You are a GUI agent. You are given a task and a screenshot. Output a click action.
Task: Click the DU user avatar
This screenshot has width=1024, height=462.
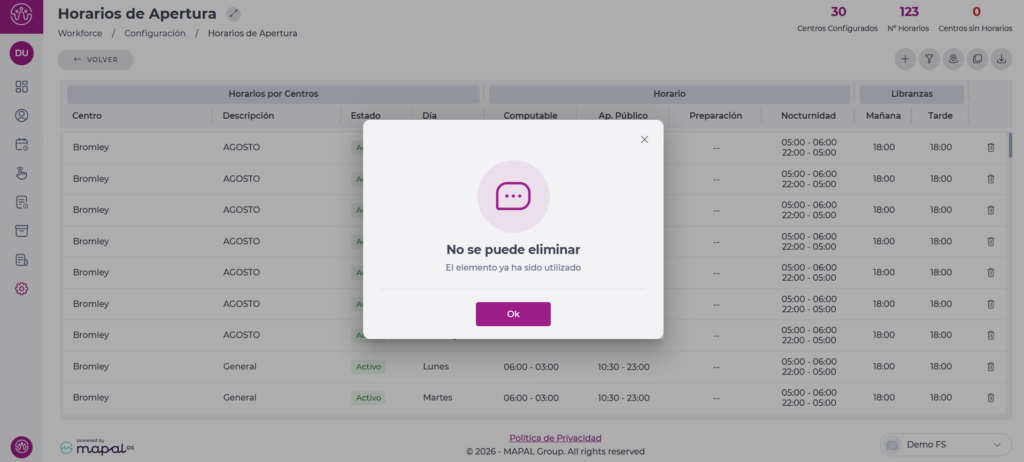tap(22, 53)
